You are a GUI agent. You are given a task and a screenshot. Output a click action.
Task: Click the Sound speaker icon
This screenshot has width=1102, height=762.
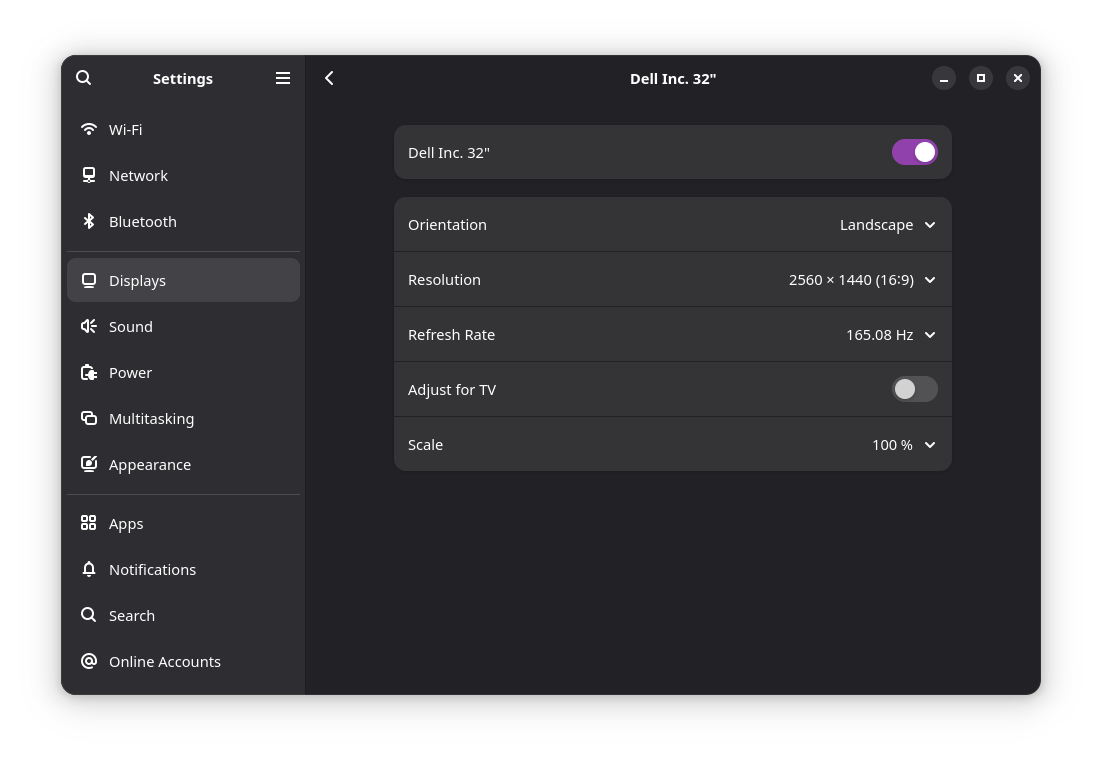(x=89, y=326)
